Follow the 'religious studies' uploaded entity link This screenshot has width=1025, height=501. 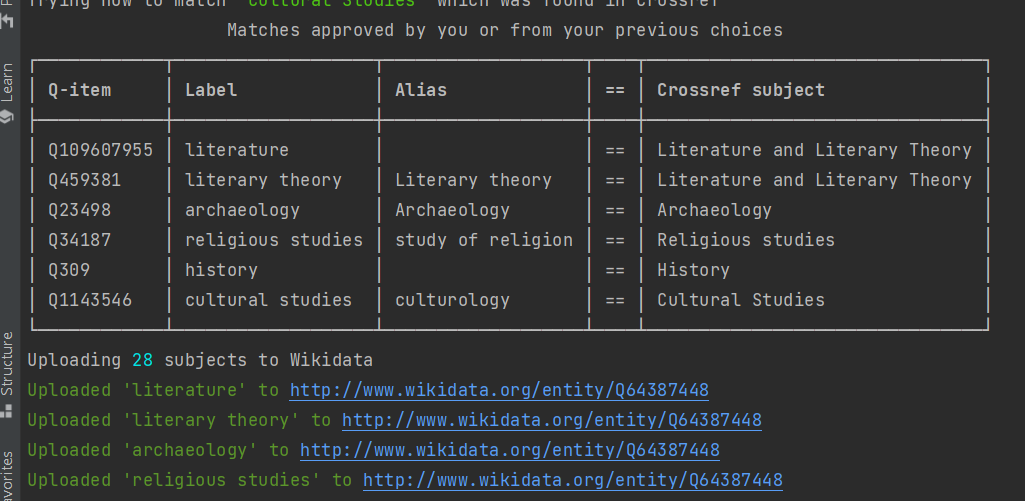pos(573,480)
